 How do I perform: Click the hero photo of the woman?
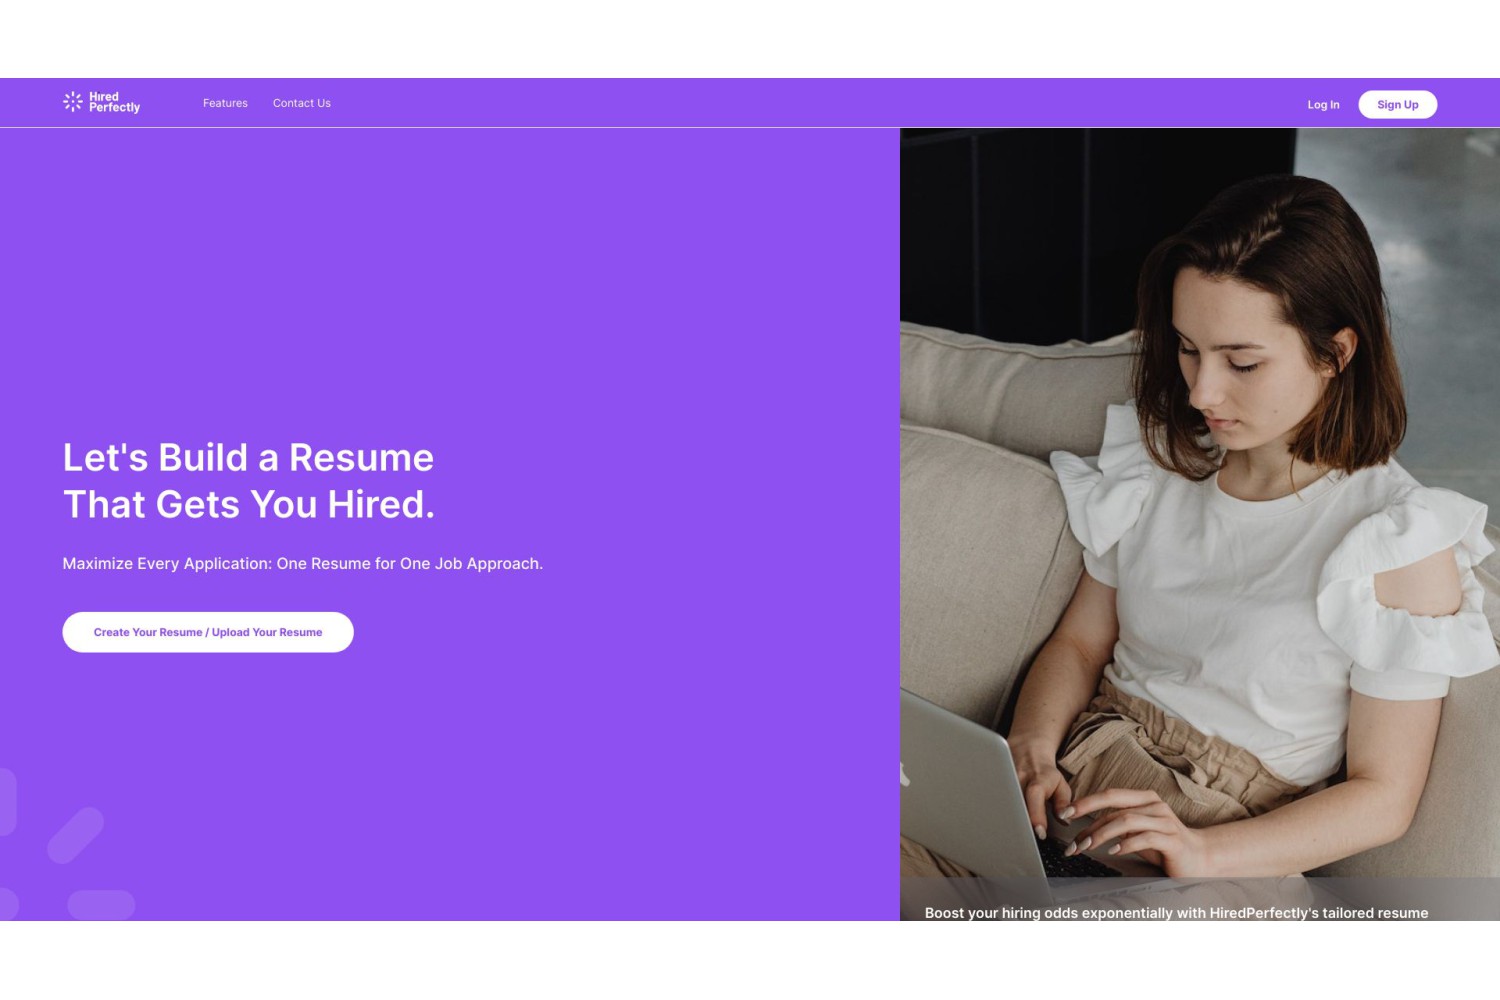1200,524
